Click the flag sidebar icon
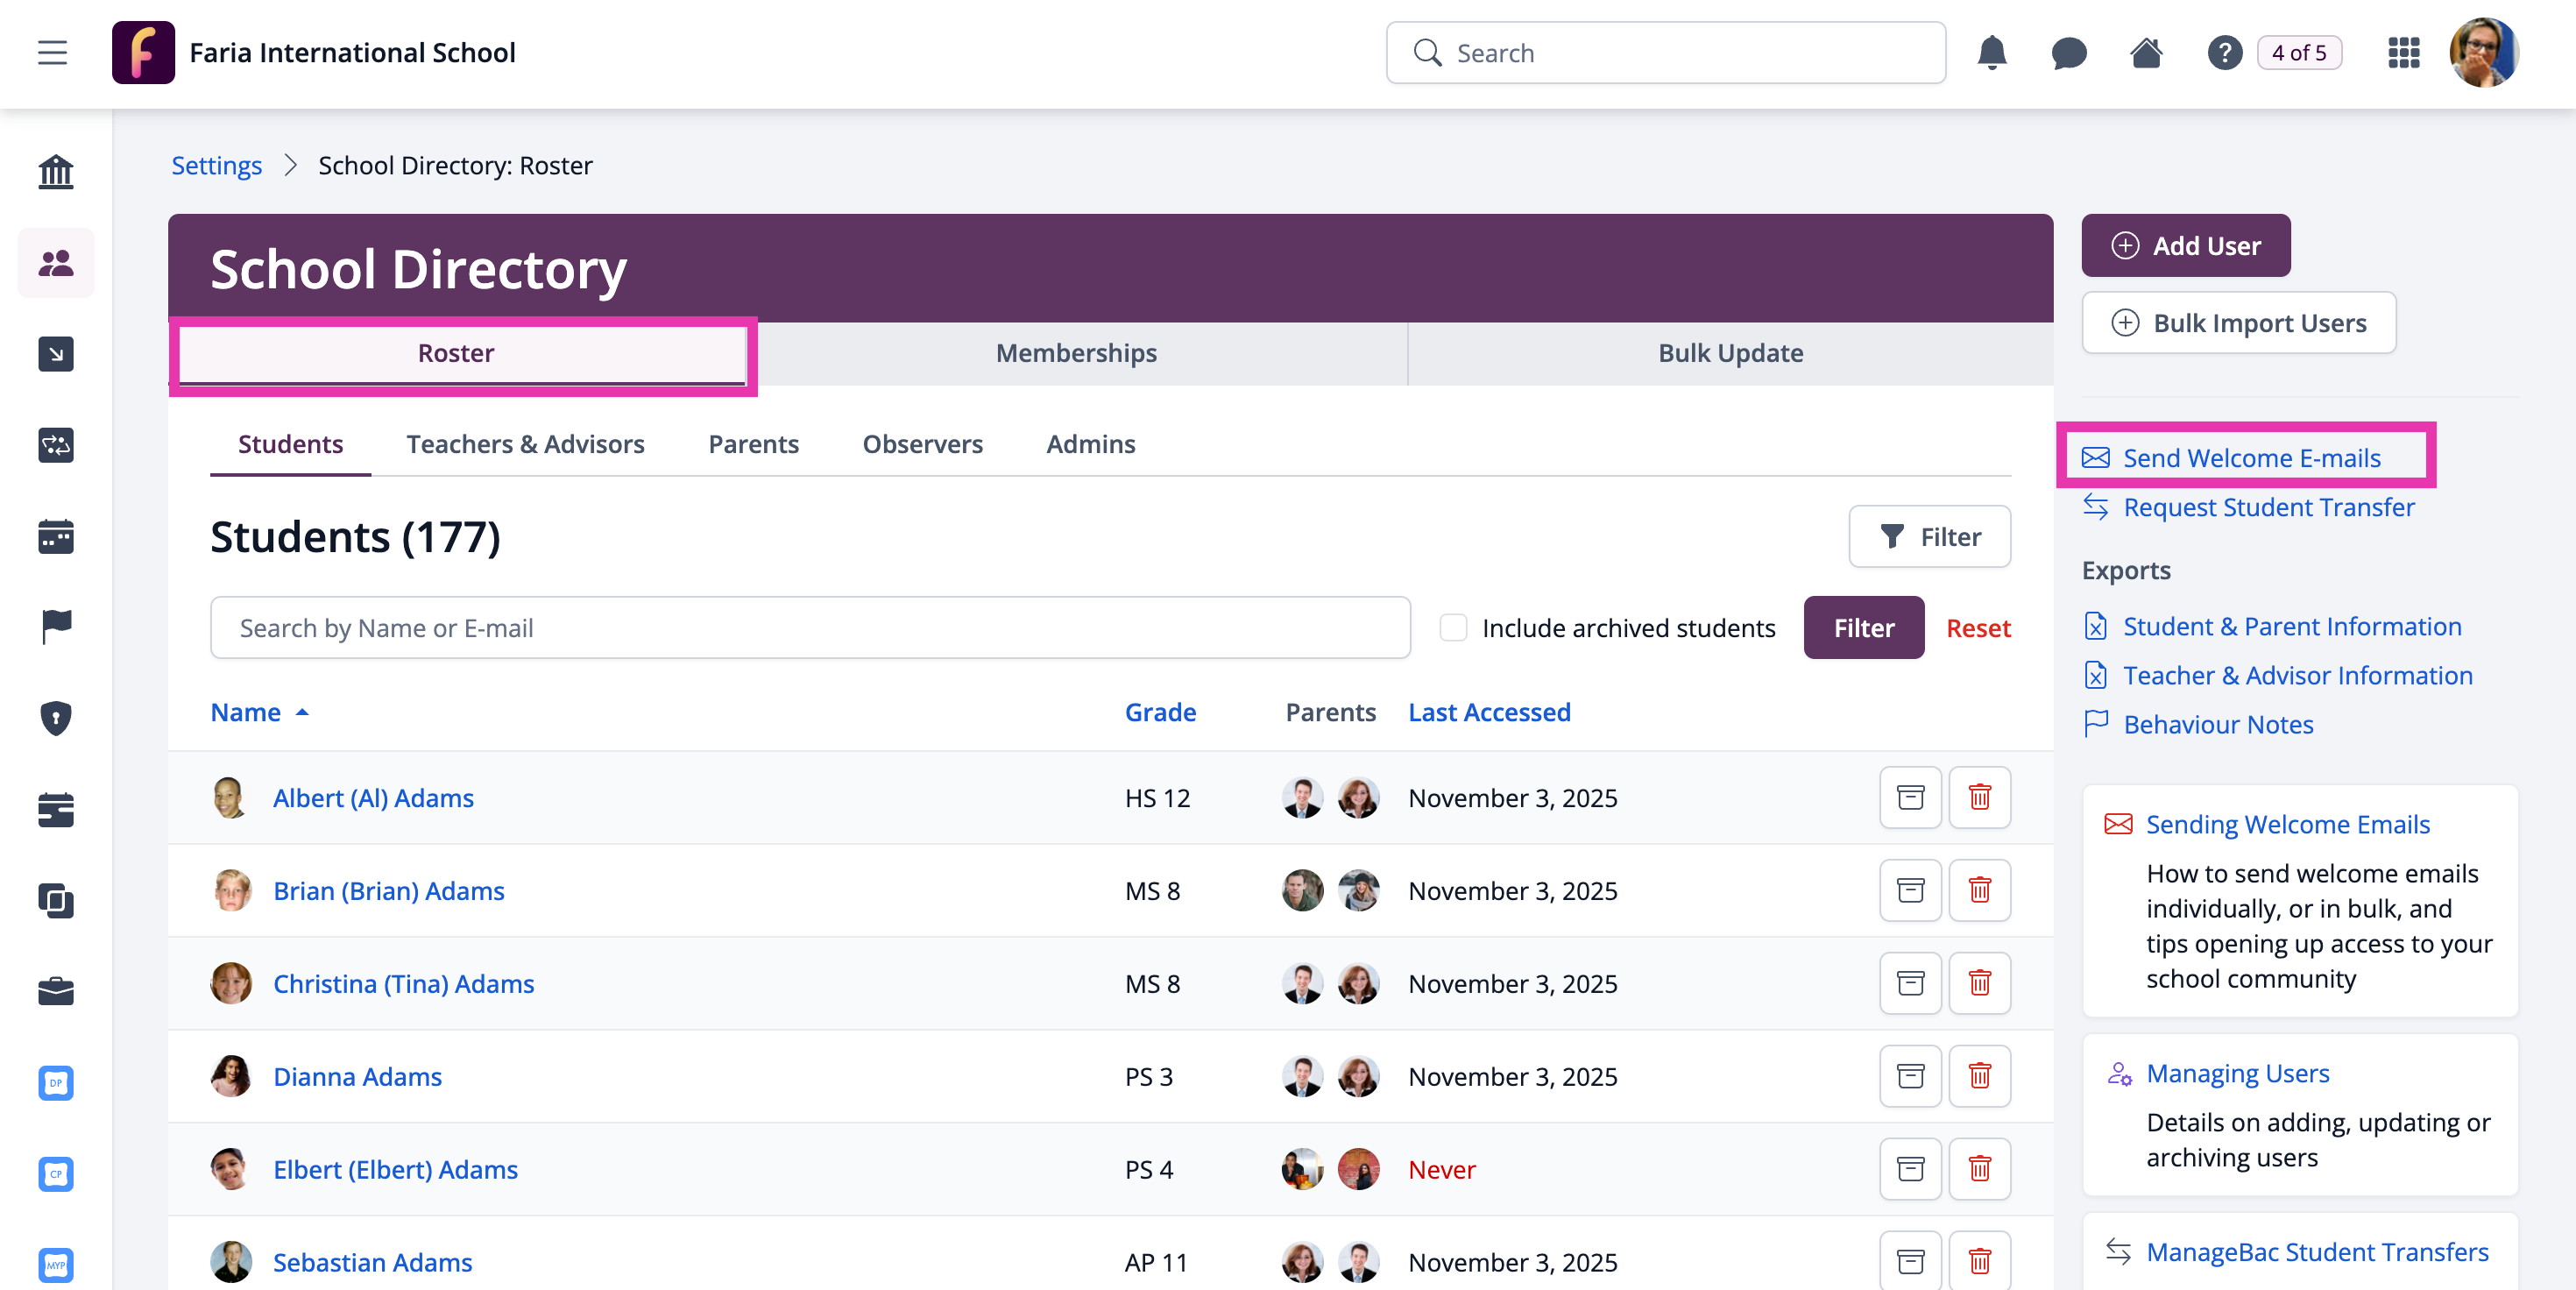2576x1290 pixels. (x=56, y=627)
